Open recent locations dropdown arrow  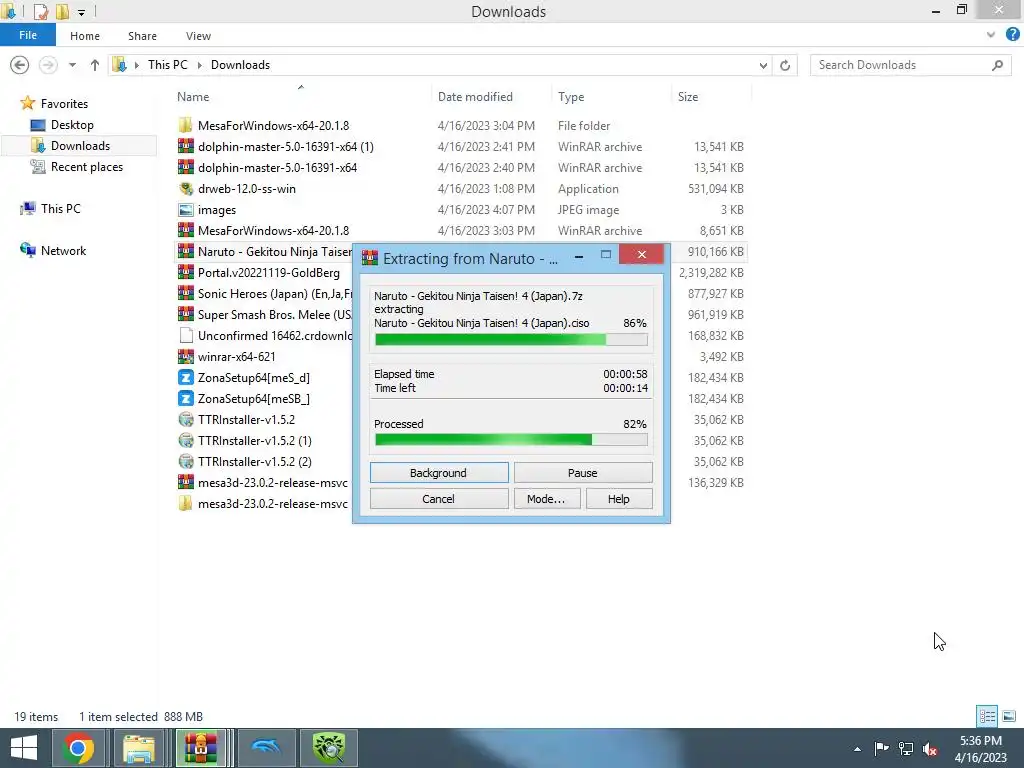pos(72,65)
